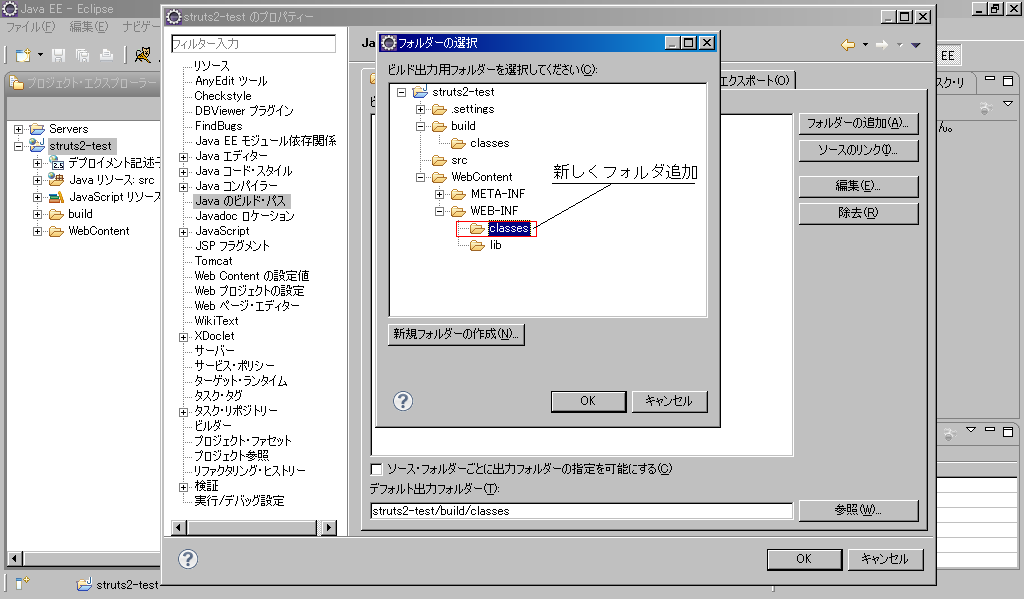Expand the Servers node in Project Explorer
This screenshot has height=600, width=1024.
18,129
